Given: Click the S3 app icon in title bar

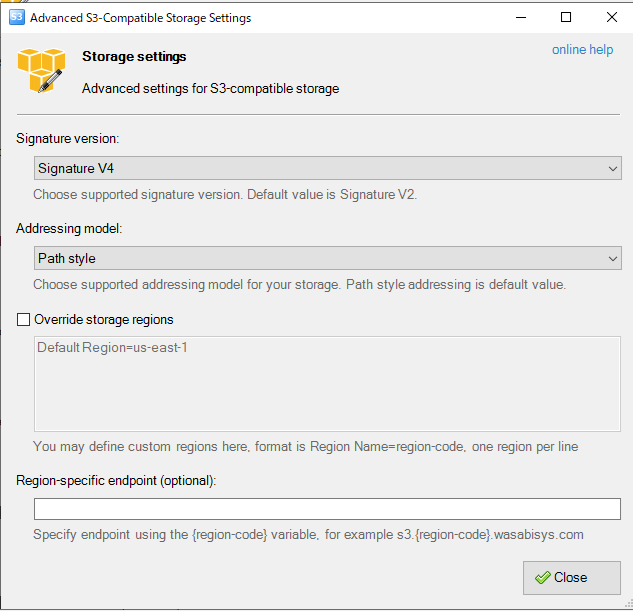Looking at the screenshot, I should click(x=17, y=17).
